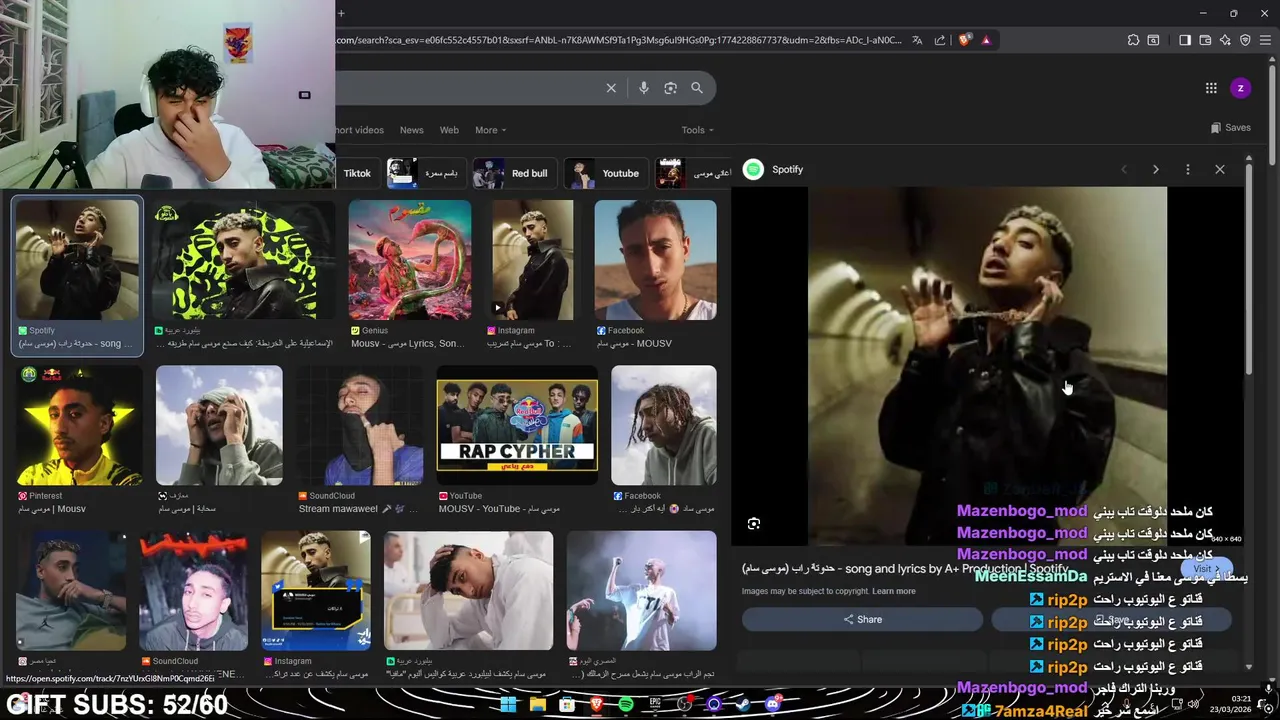Click the Share button in preview panel
This screenshot has height=720, width=1280.
862,619
